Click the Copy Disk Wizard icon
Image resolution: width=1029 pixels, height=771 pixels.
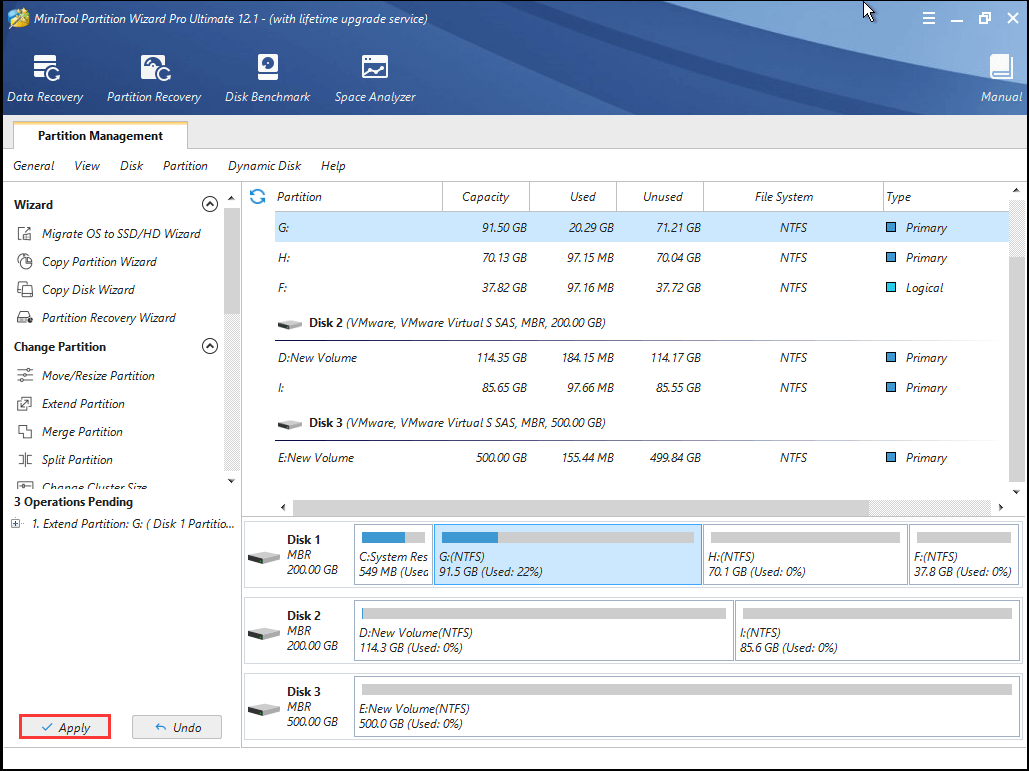coord(25,289)
